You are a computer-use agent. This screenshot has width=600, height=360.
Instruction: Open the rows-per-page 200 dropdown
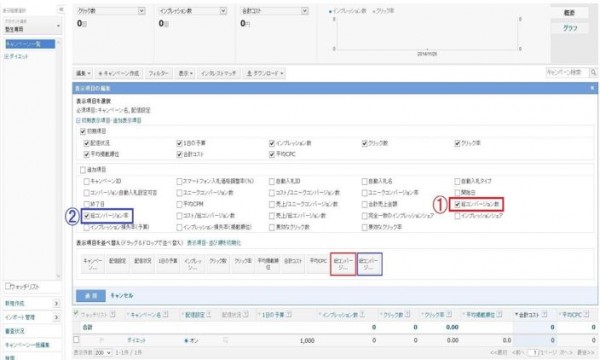103,352
